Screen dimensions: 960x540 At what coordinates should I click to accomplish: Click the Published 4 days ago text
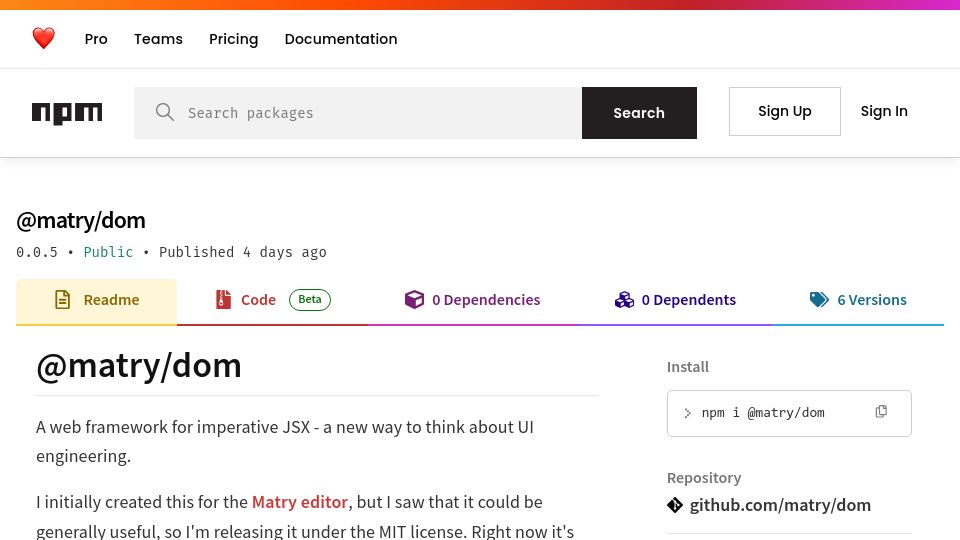click(242, 252)
